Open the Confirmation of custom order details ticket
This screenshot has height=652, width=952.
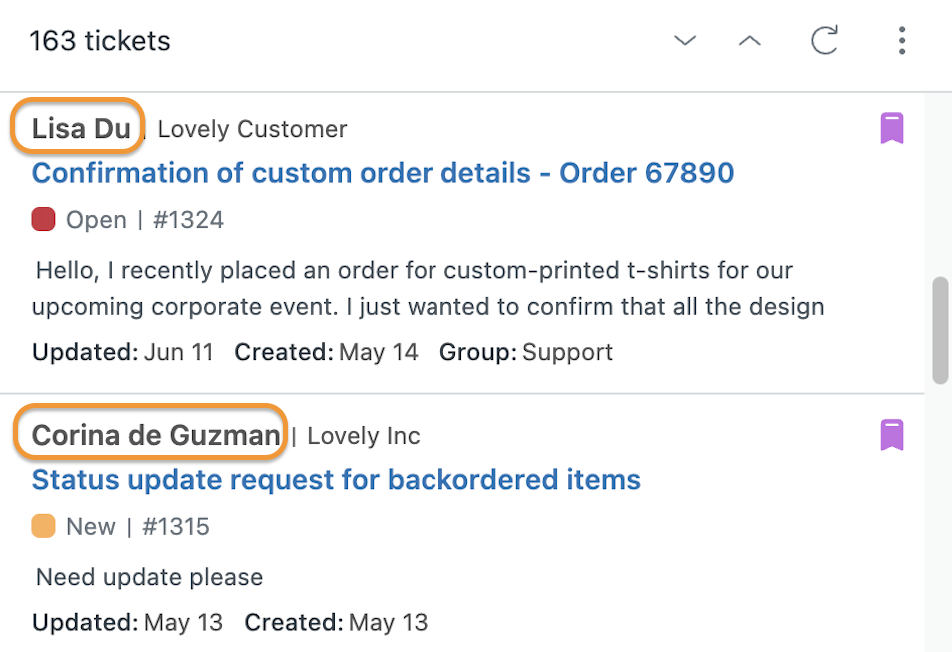point(382,173)
